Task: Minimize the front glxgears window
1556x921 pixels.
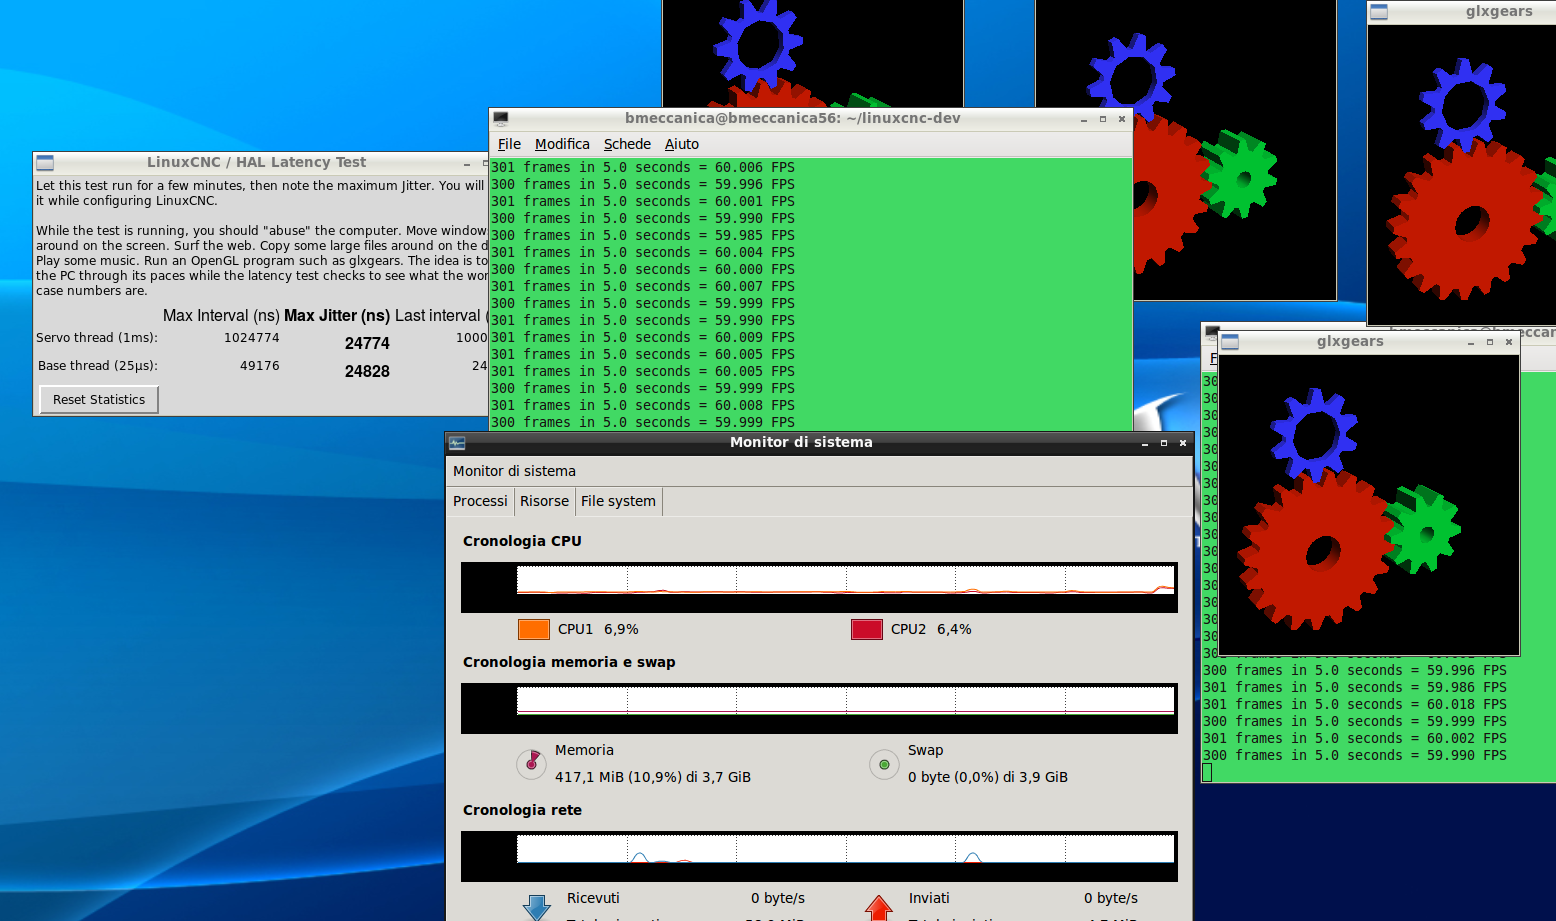Action: coord(1471,343)
